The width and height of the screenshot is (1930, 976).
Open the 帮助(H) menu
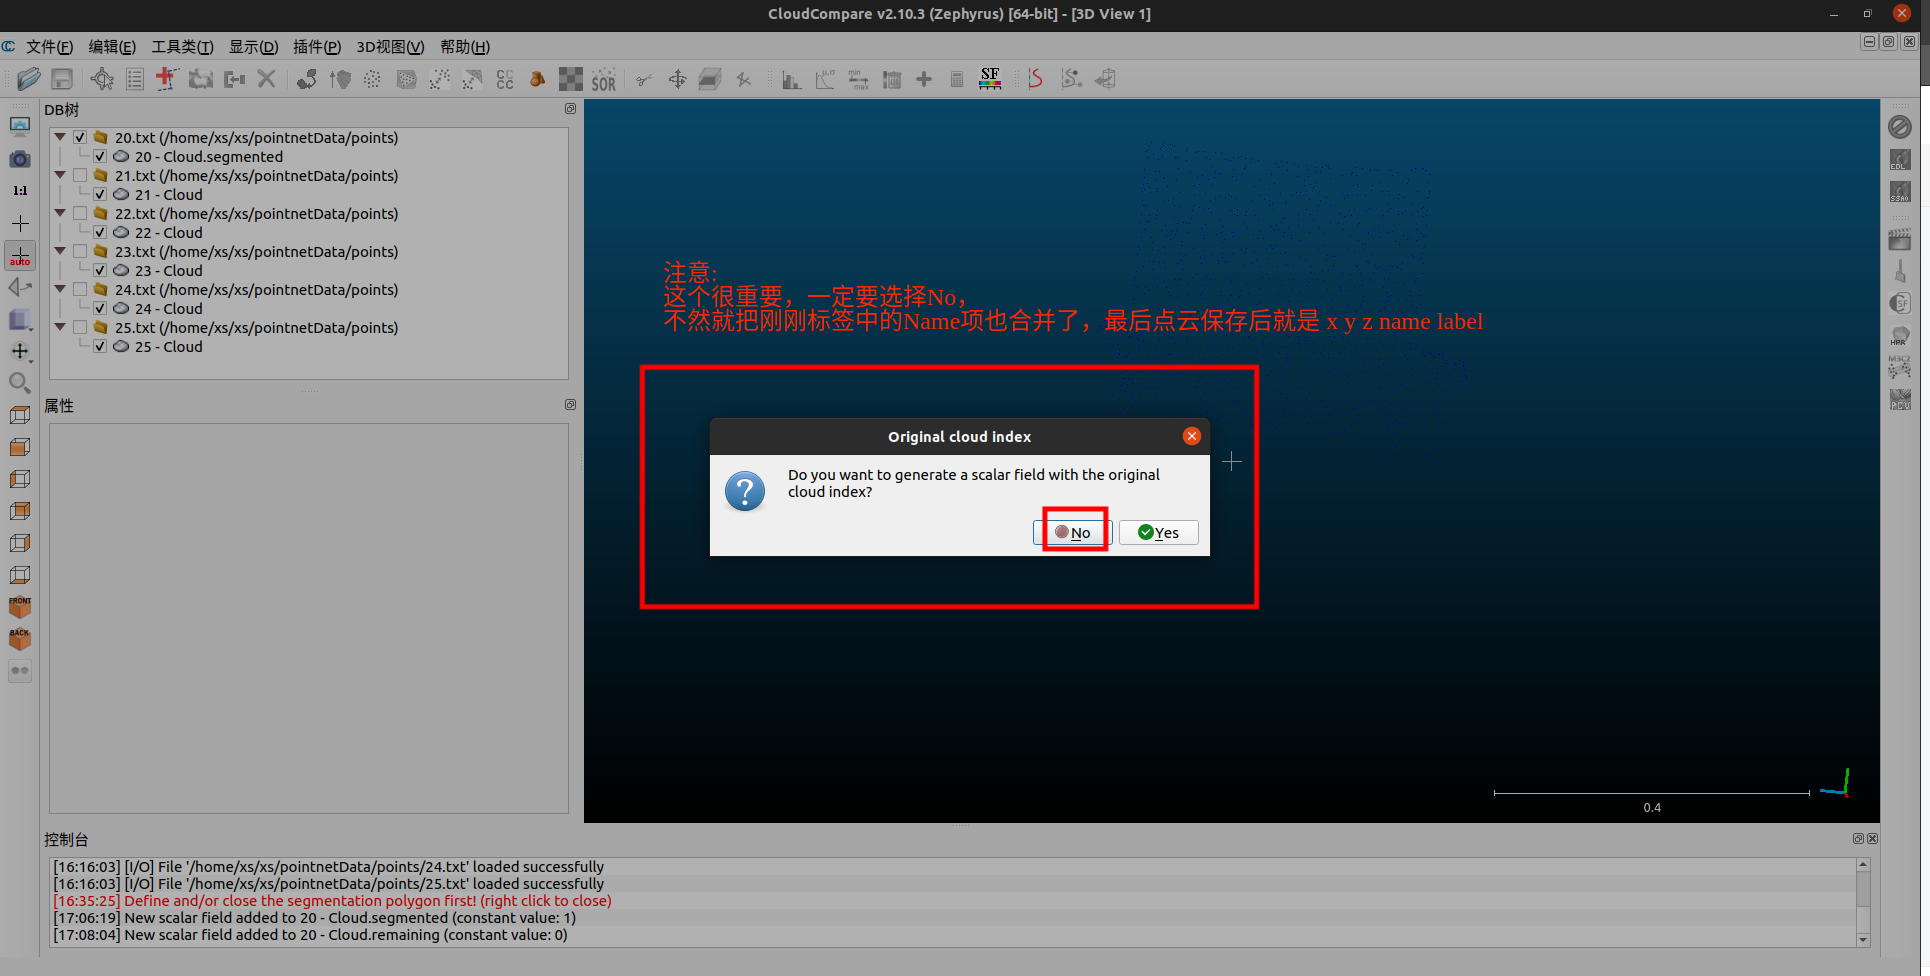465,47
